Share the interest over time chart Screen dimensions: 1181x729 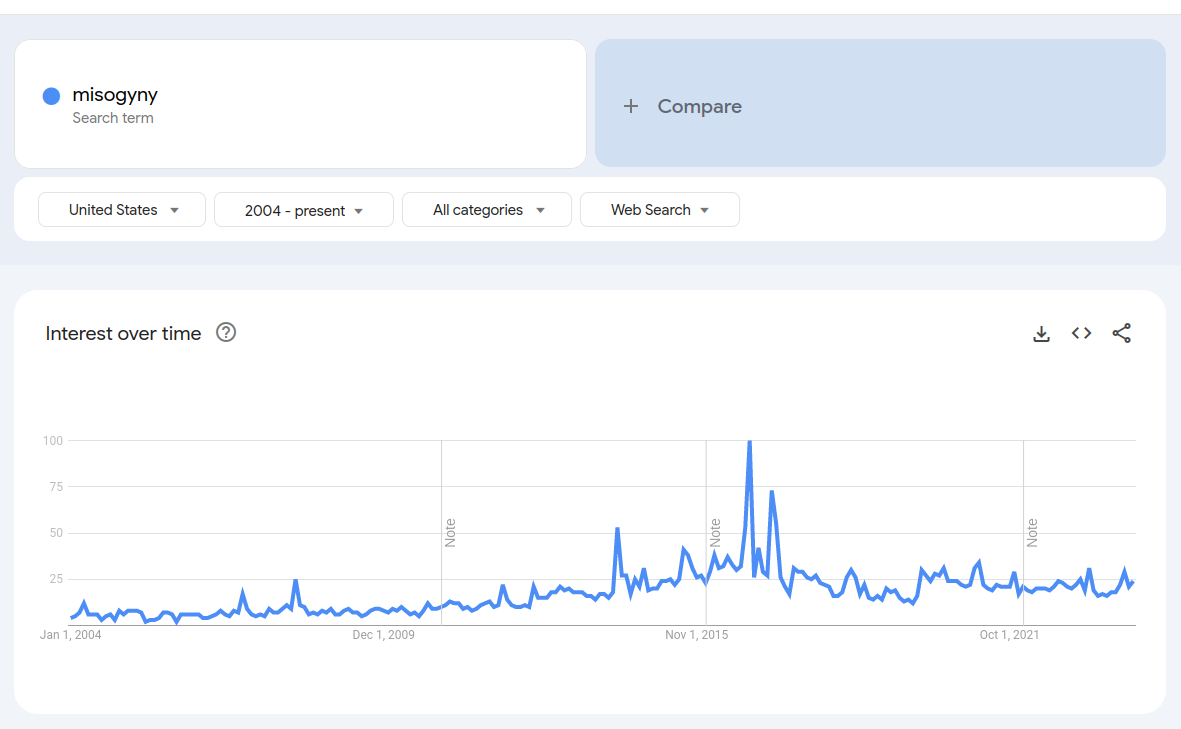(x=1121, y=333)
